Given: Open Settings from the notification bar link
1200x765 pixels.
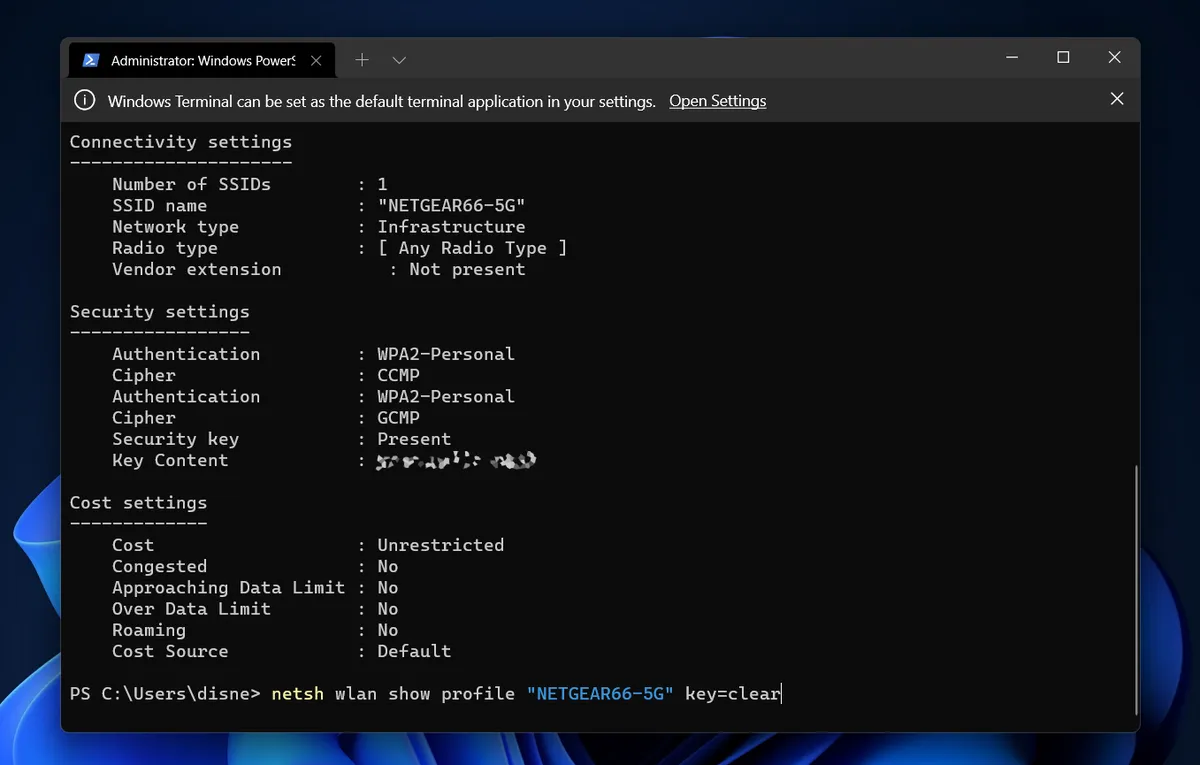Looking at the screenshot, I should pos(717,101).
